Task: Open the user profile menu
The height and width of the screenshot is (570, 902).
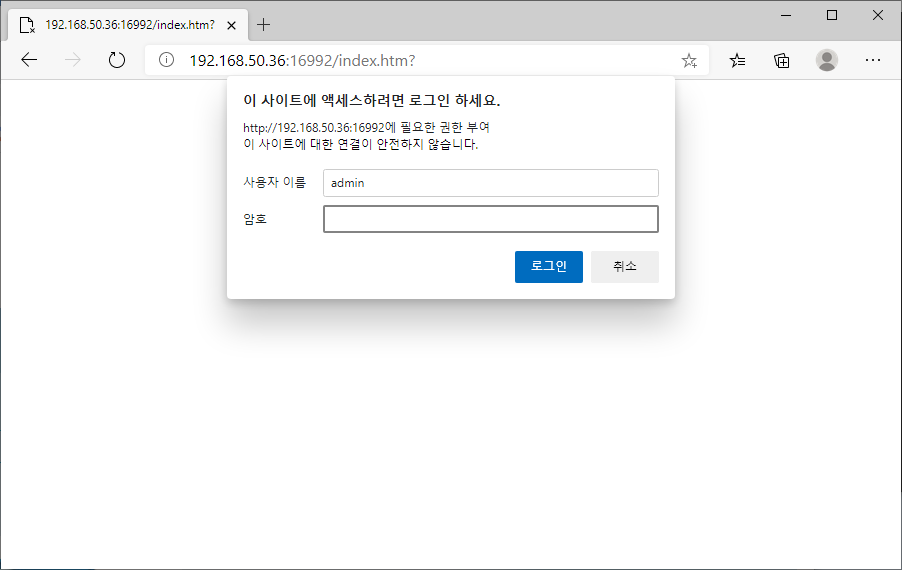Action: [x=827, y=60]
